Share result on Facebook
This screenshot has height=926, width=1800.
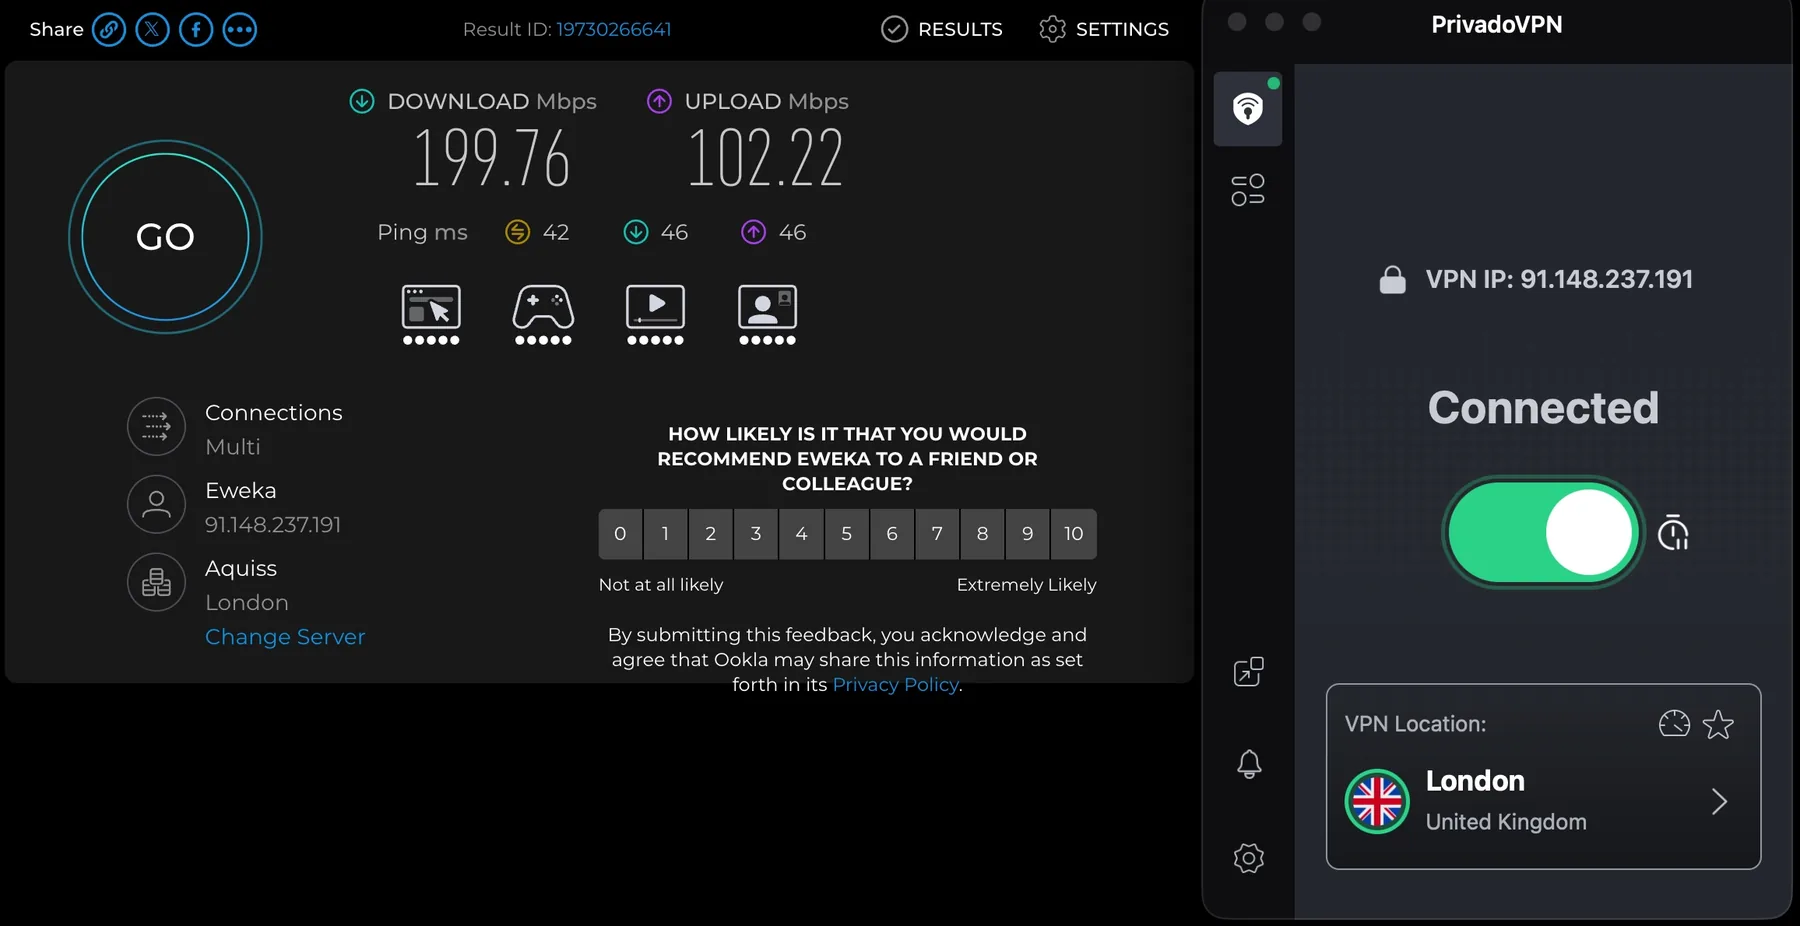pyautogui.click(x=196, y=29)
